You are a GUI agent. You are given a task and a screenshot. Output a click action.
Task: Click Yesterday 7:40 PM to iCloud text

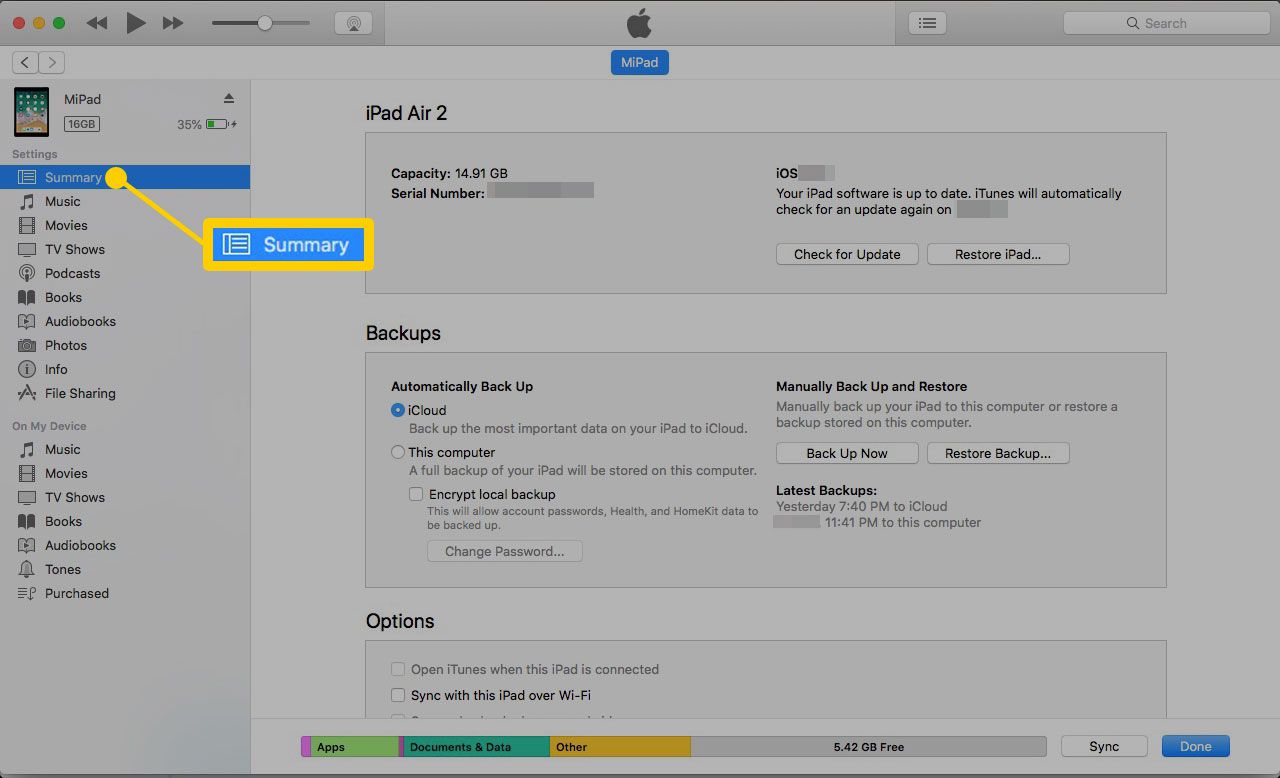coord(861,506)
